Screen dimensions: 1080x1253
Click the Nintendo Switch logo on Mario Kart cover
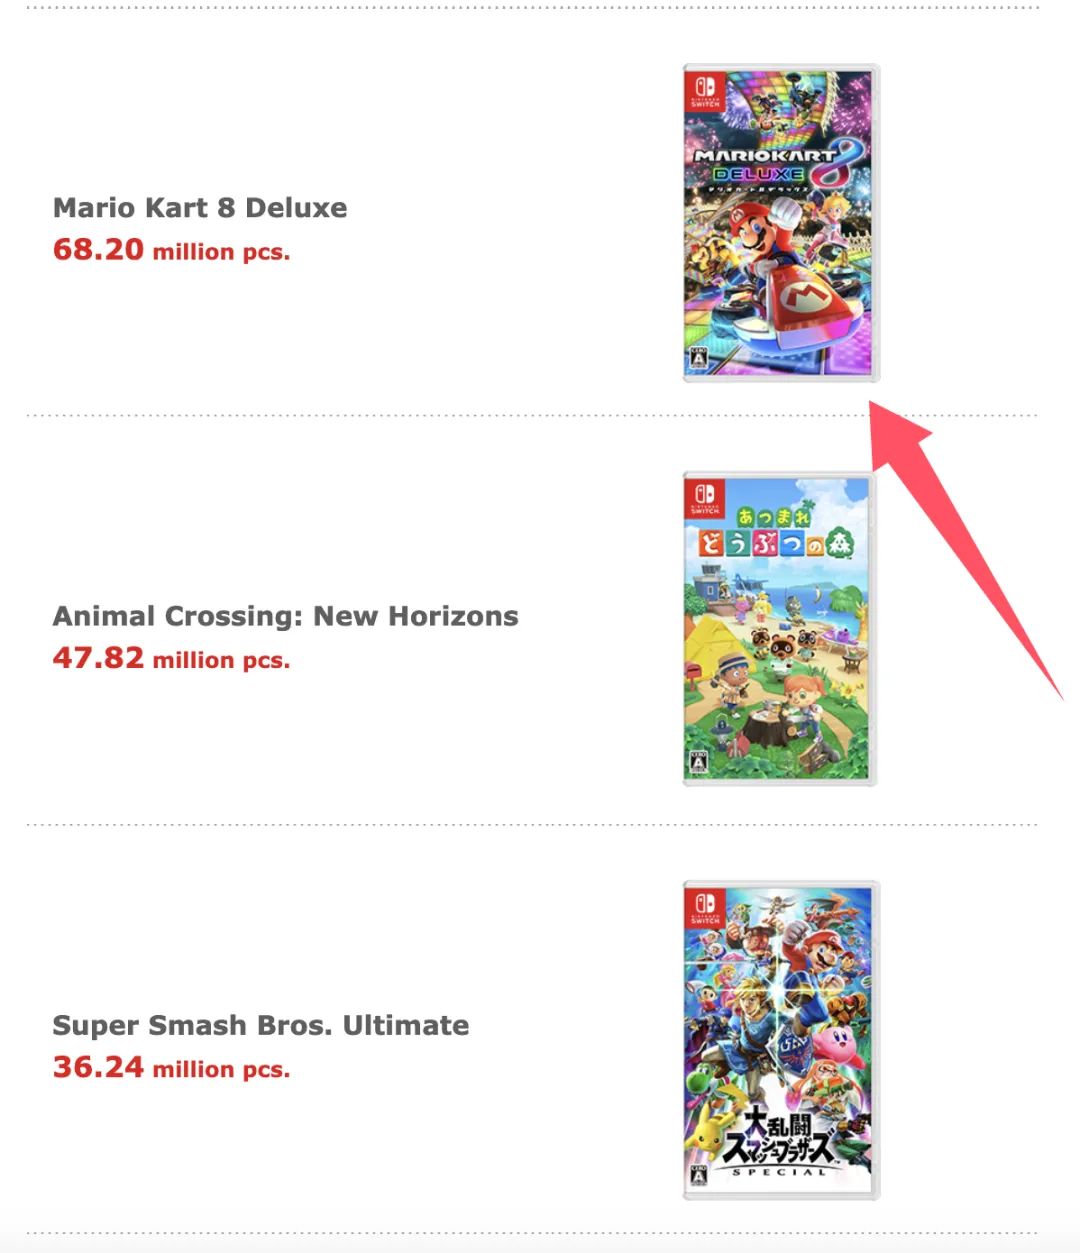pos(705,89)
